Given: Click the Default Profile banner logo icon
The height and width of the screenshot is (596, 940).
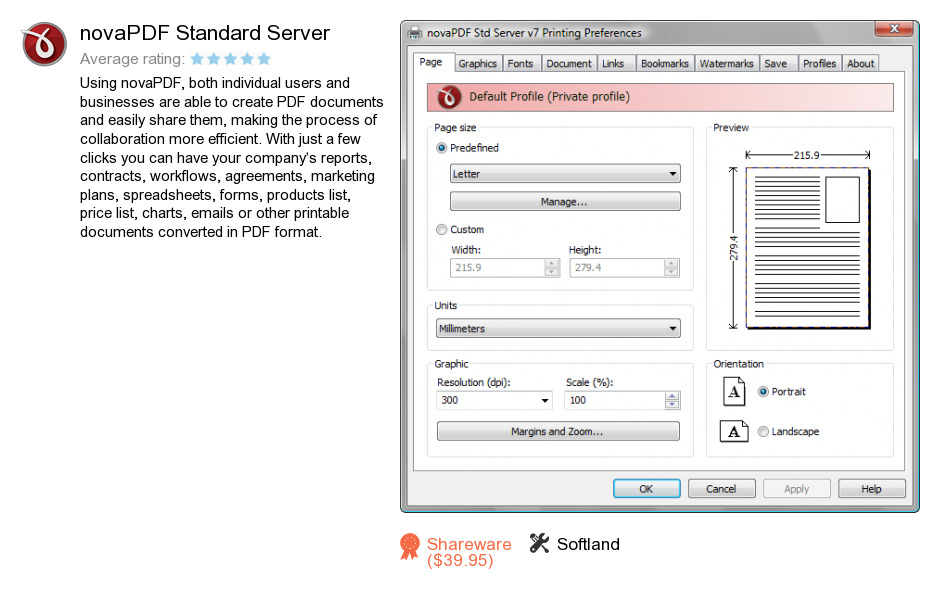Looking at the screenshot, I should (x=448, y=97).
